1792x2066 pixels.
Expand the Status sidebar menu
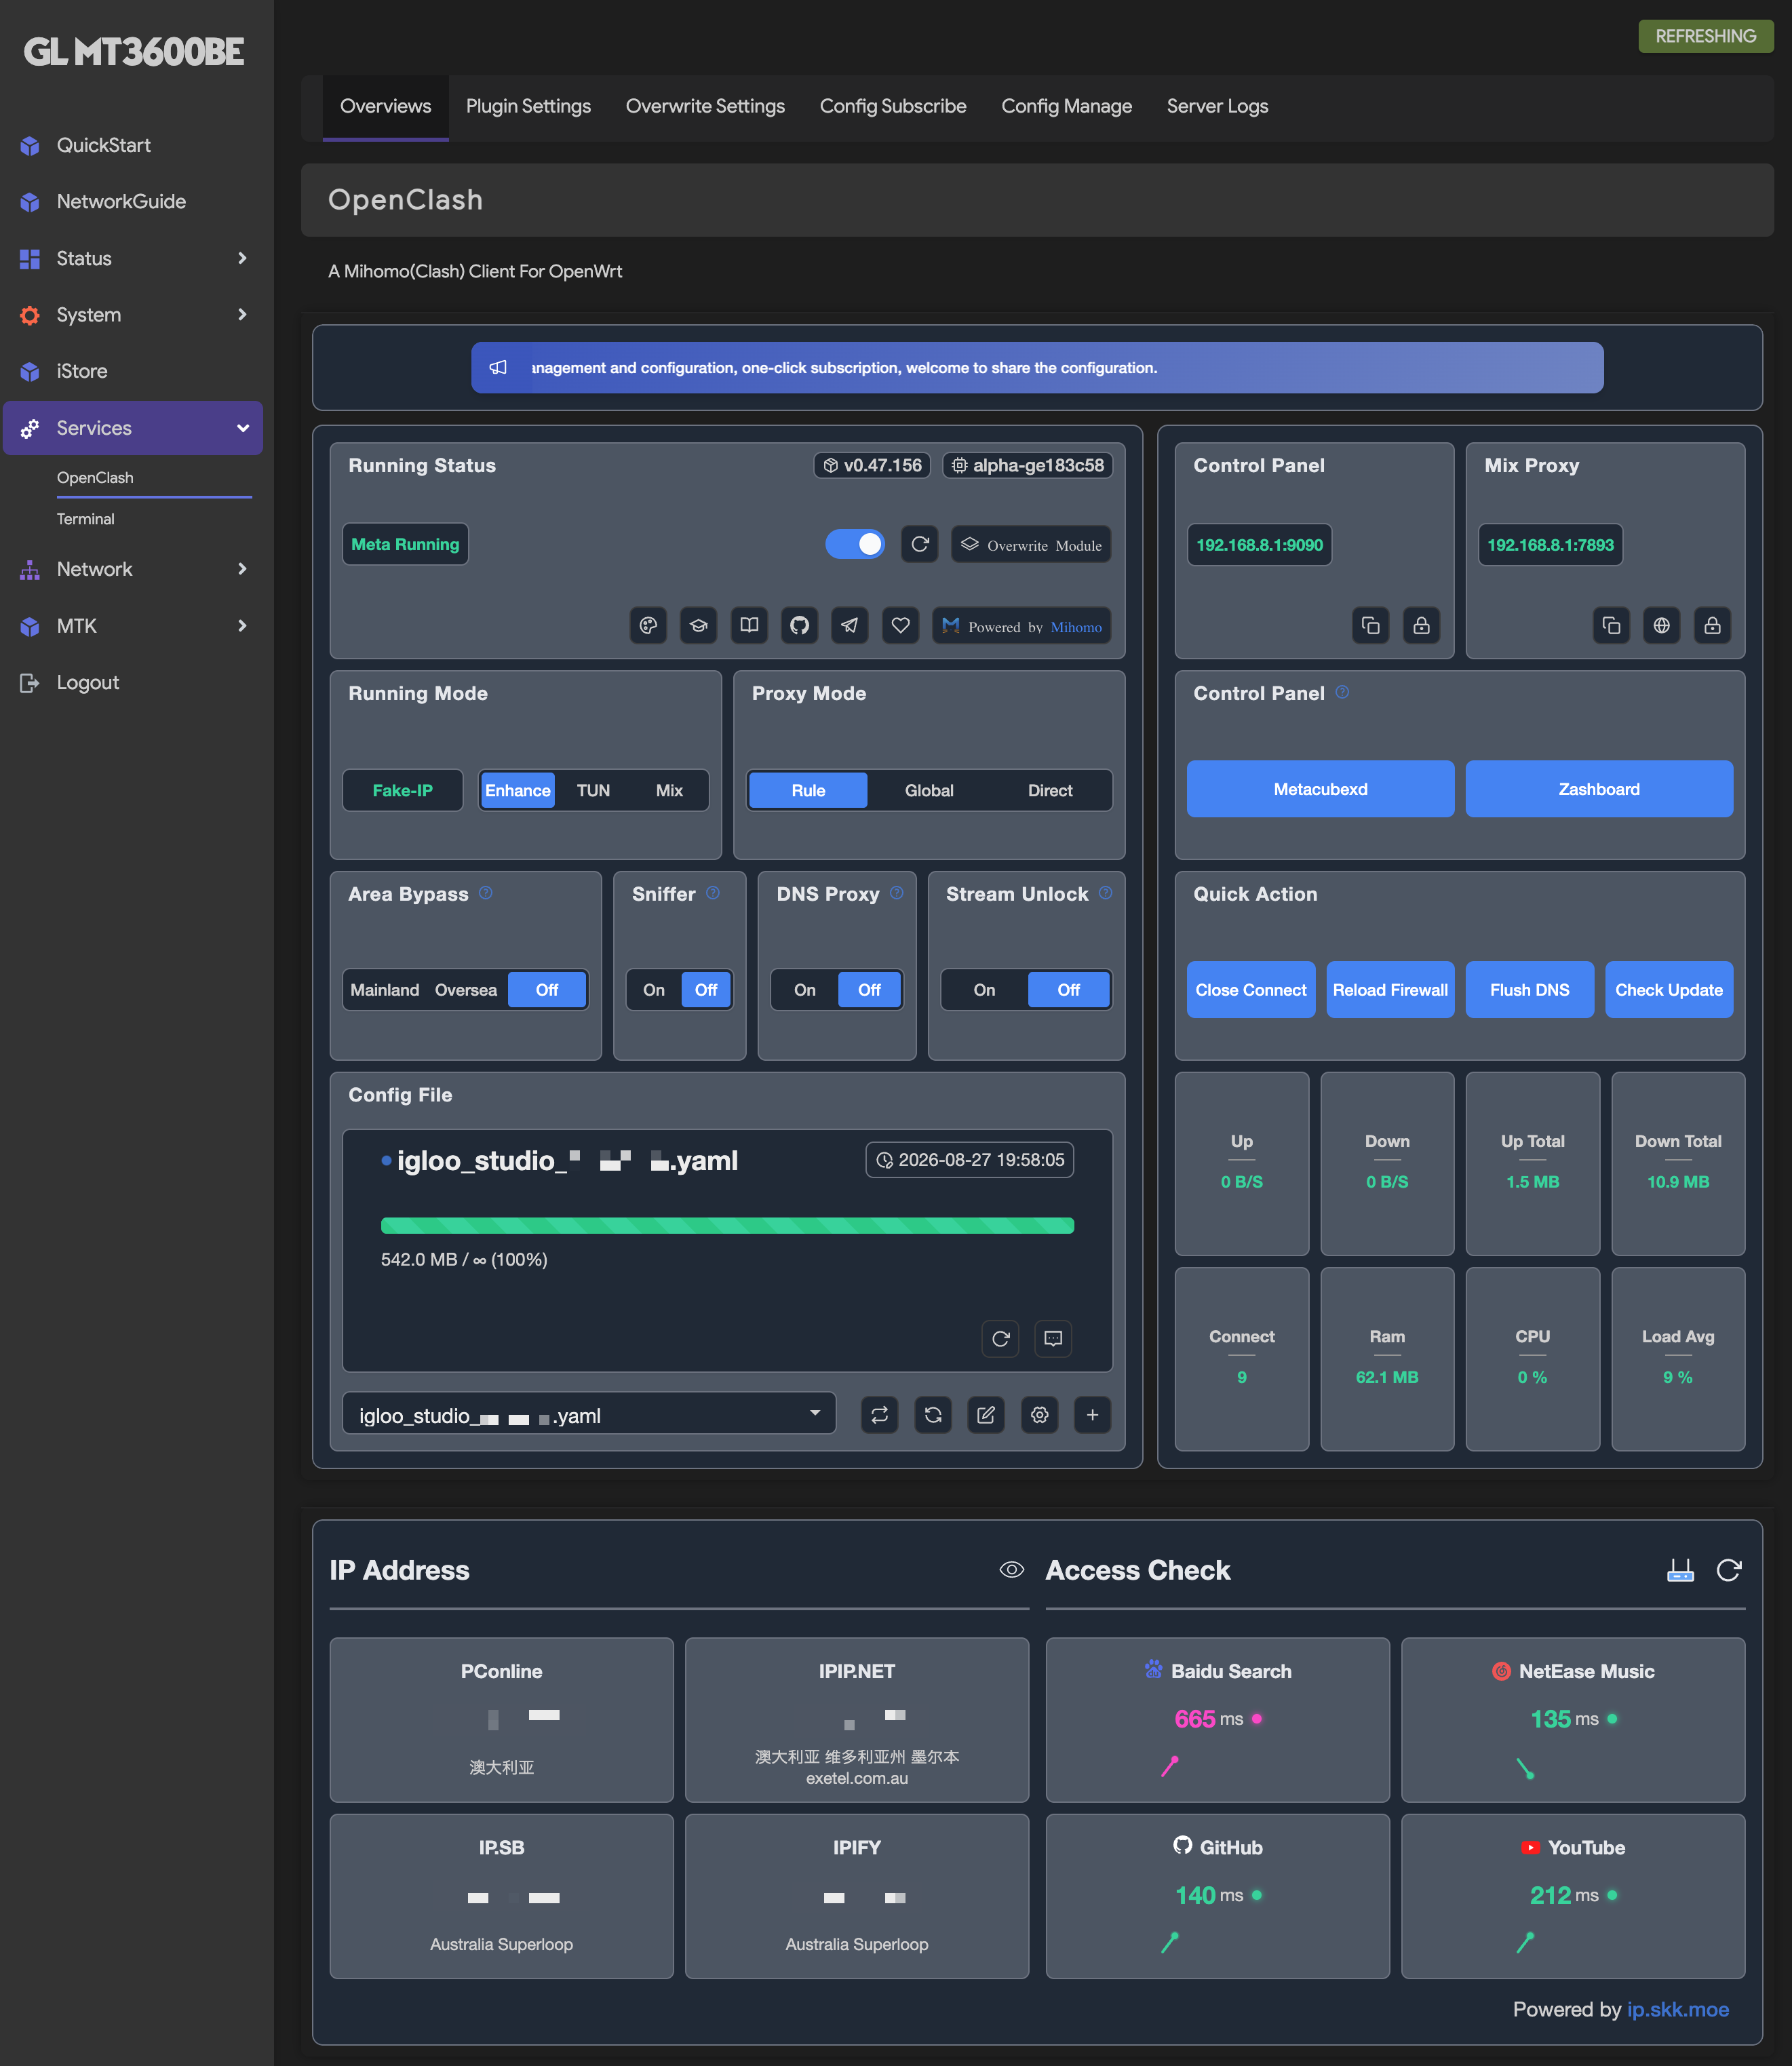[133, 258]
